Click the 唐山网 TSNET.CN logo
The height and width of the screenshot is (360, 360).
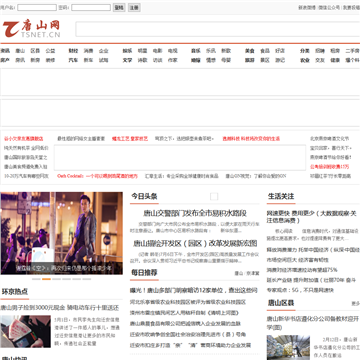tap(32, 29)
